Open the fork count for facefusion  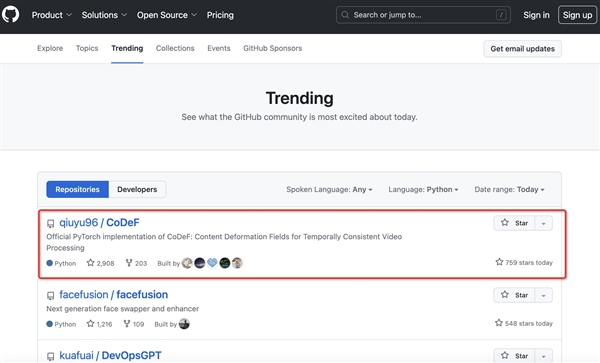[x=134, y=324]
